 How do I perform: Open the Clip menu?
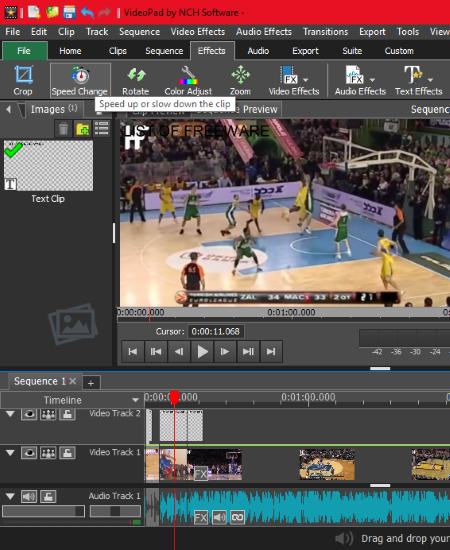point(66,32)
